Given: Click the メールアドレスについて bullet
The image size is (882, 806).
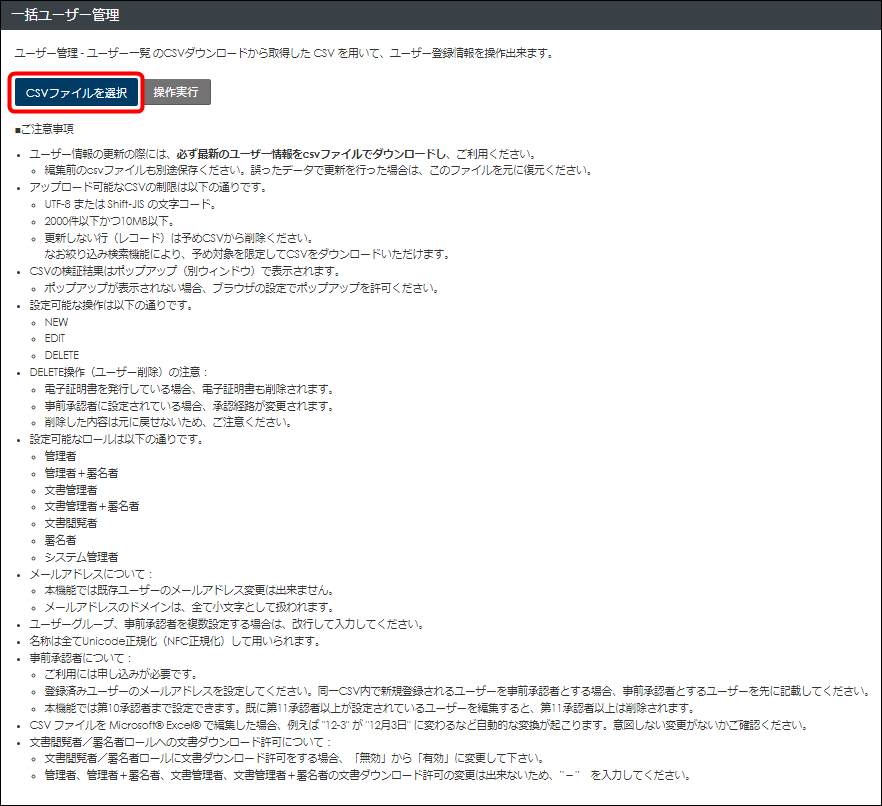Looking at the screenshot, I should pos(92,574).
